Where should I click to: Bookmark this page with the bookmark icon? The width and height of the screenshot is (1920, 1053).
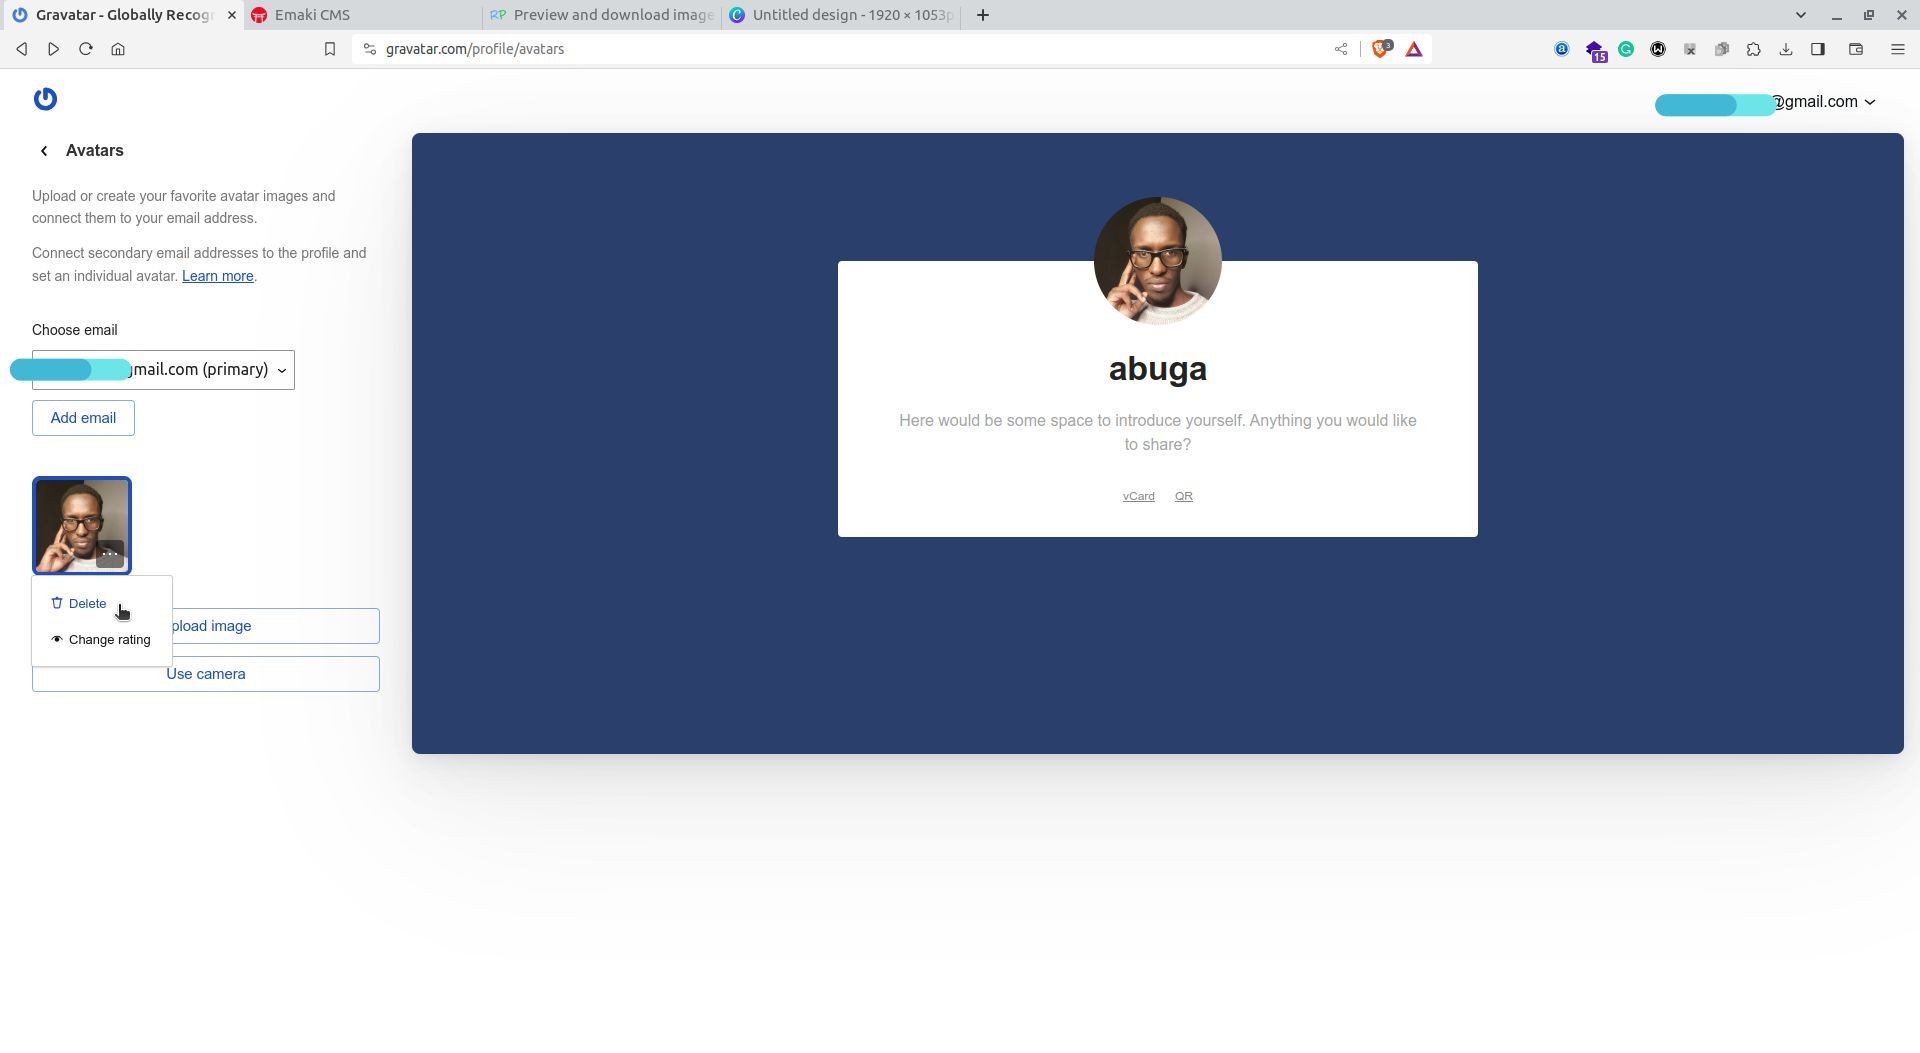(330, 49)
